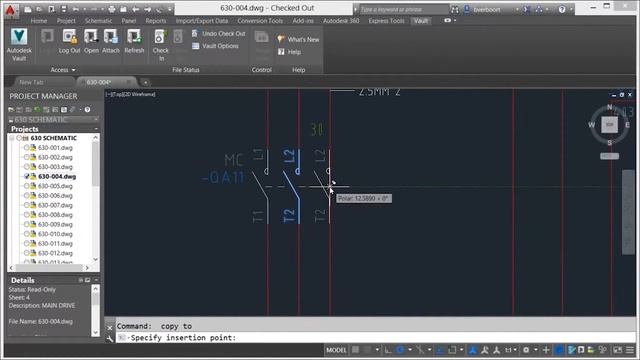Switch to the Home ribbon tab

tap(39, 21)
